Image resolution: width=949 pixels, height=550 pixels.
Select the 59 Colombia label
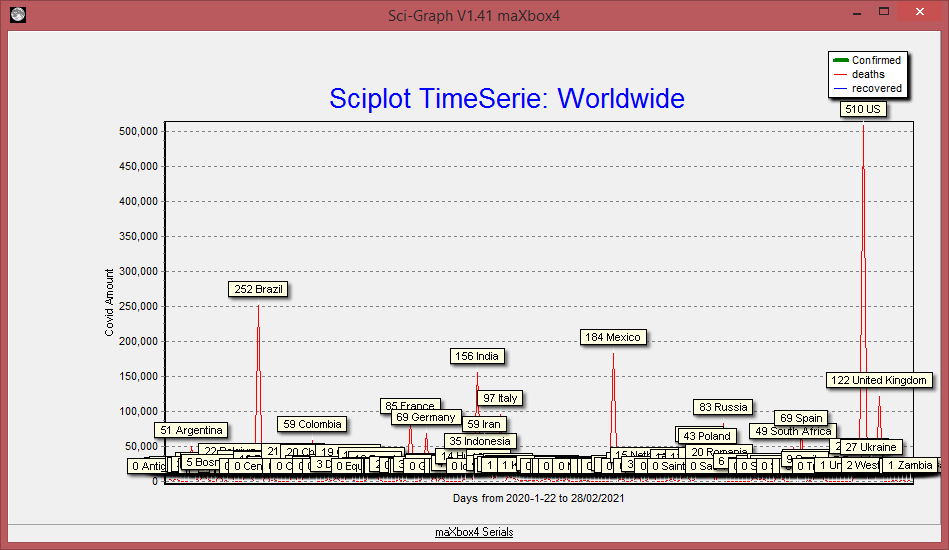point(312,424)
